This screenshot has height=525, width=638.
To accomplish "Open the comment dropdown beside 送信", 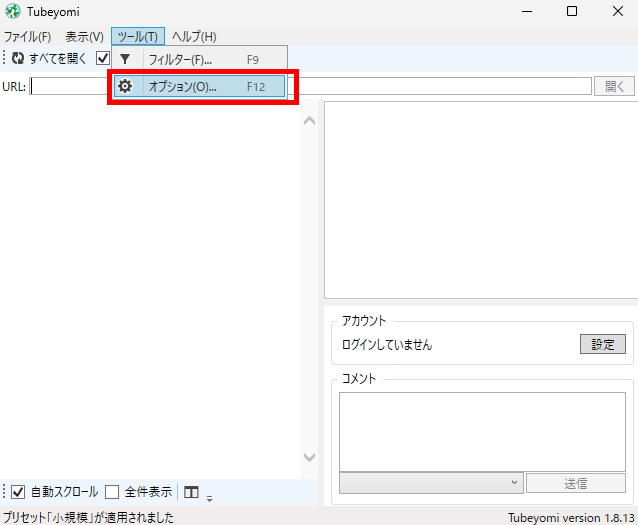I will (x=431, y=483).
